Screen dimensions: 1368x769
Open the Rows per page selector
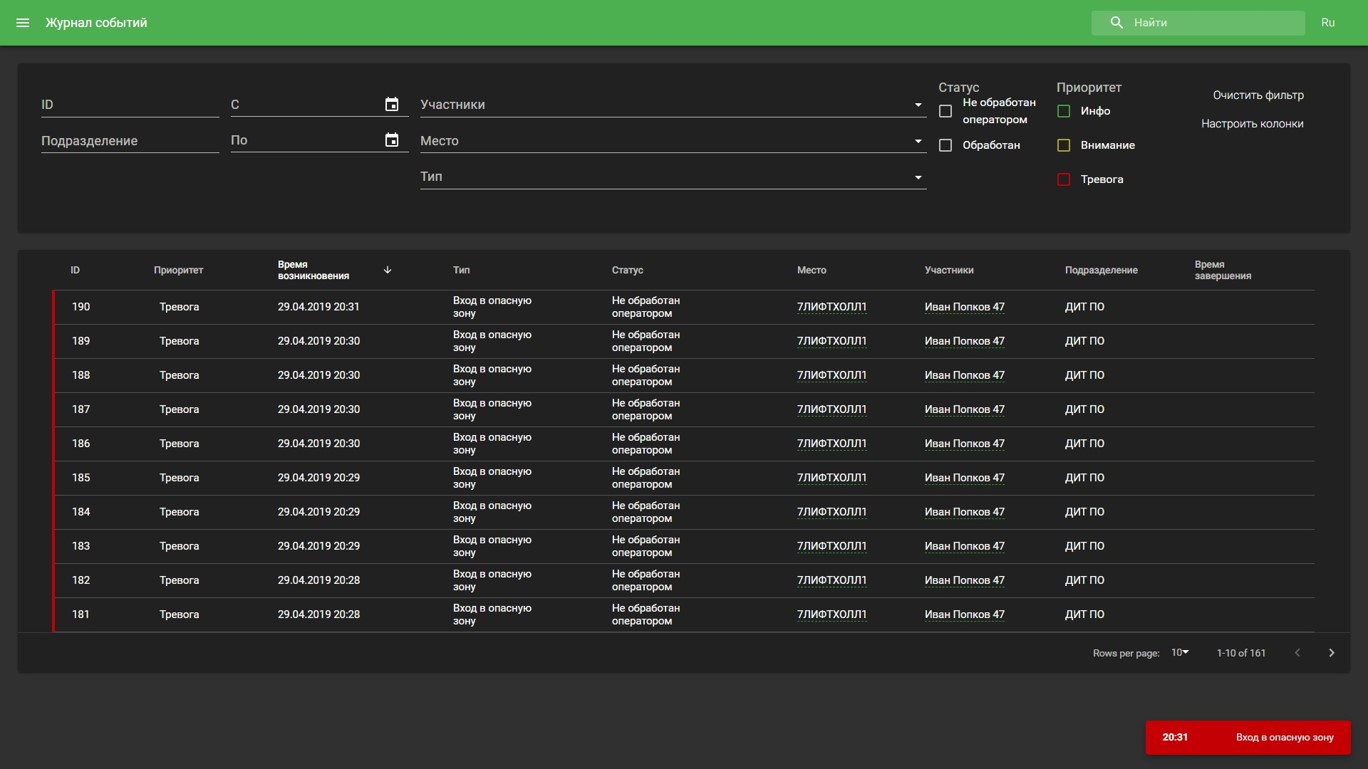pos(1180,653)
